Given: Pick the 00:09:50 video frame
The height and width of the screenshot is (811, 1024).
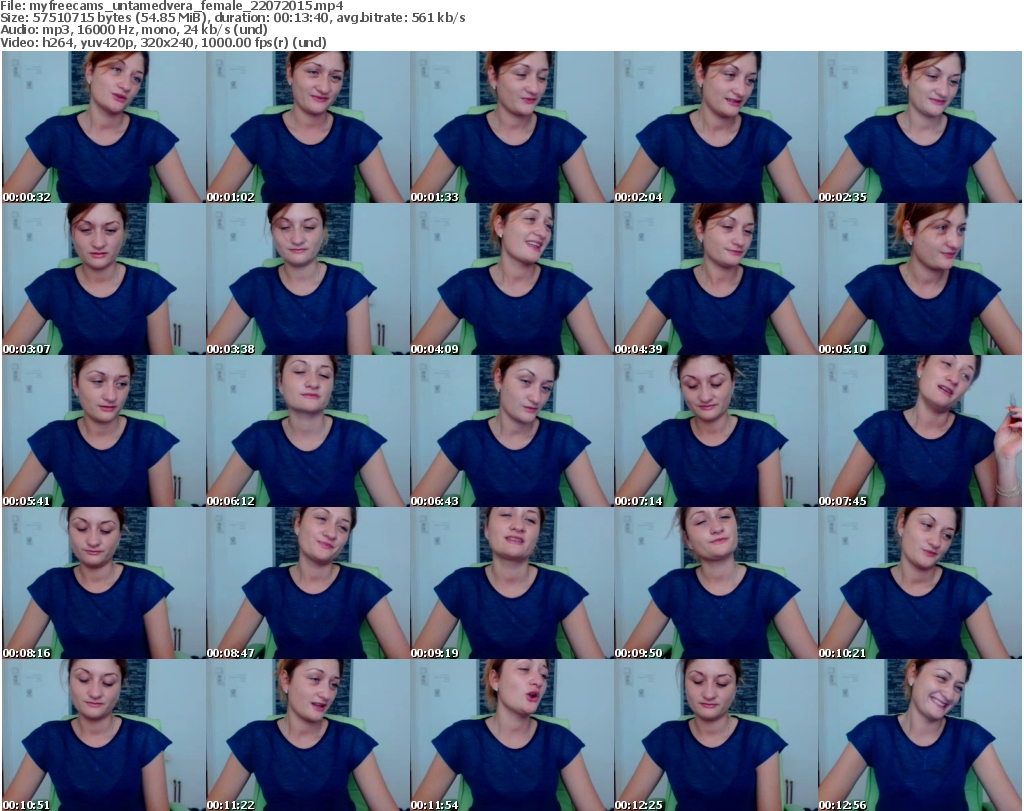Looking at the screenshot, I should pos(716,583).
